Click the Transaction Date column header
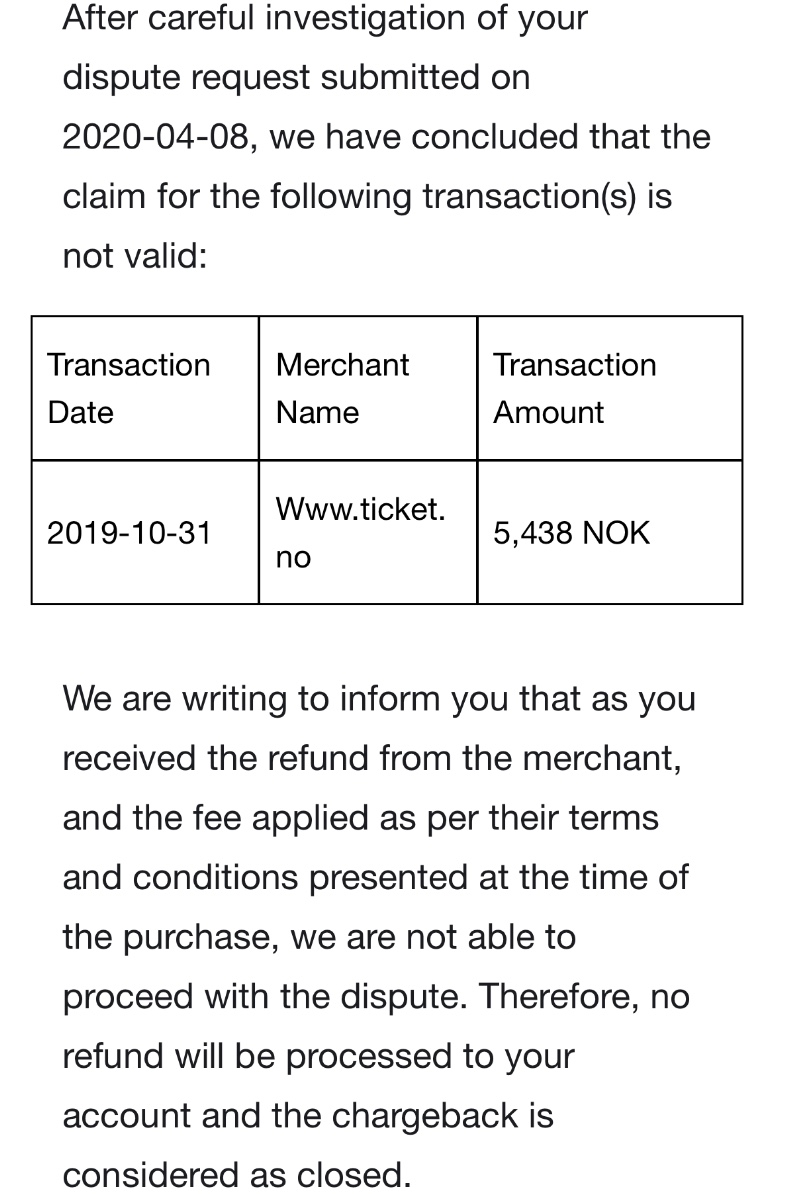Viewport: 787px width, 1195px height. (x=129, y=389)
